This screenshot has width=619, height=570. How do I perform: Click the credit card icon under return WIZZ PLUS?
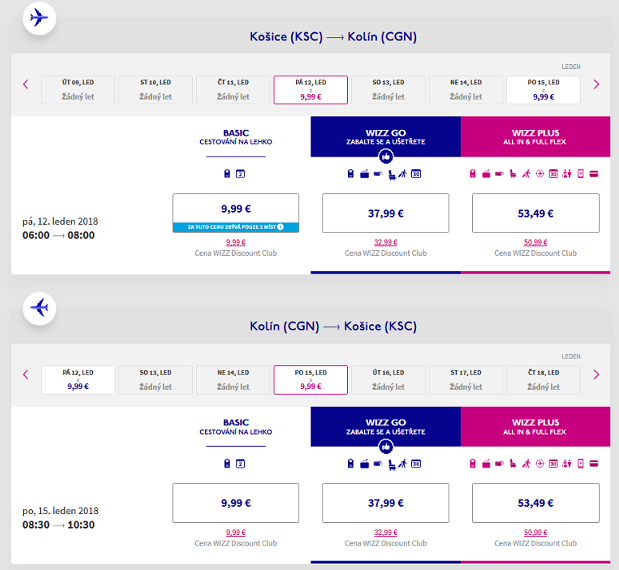click(594, 464)
